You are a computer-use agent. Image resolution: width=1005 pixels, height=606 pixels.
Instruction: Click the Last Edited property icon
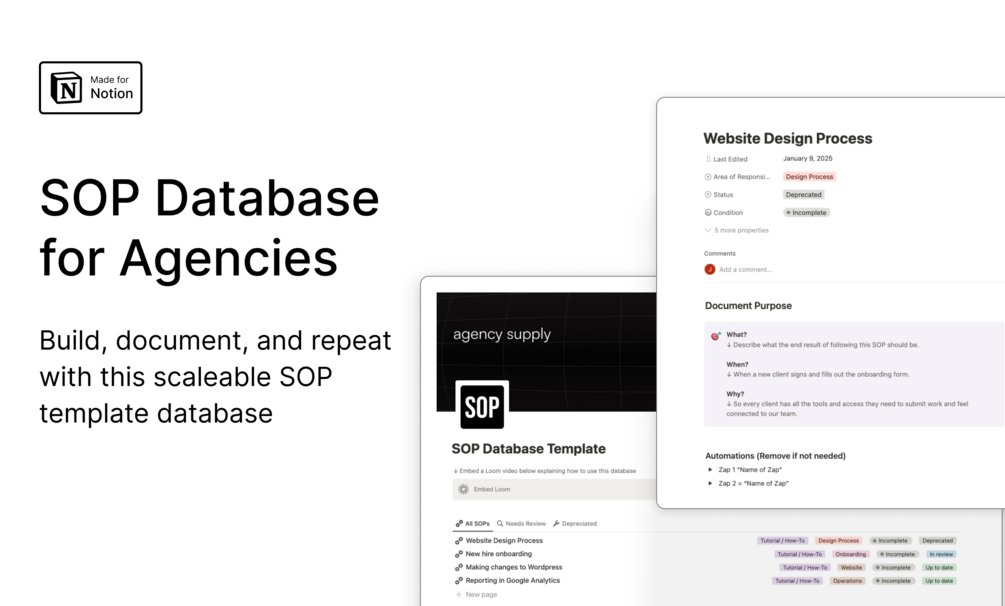point(708,159)
